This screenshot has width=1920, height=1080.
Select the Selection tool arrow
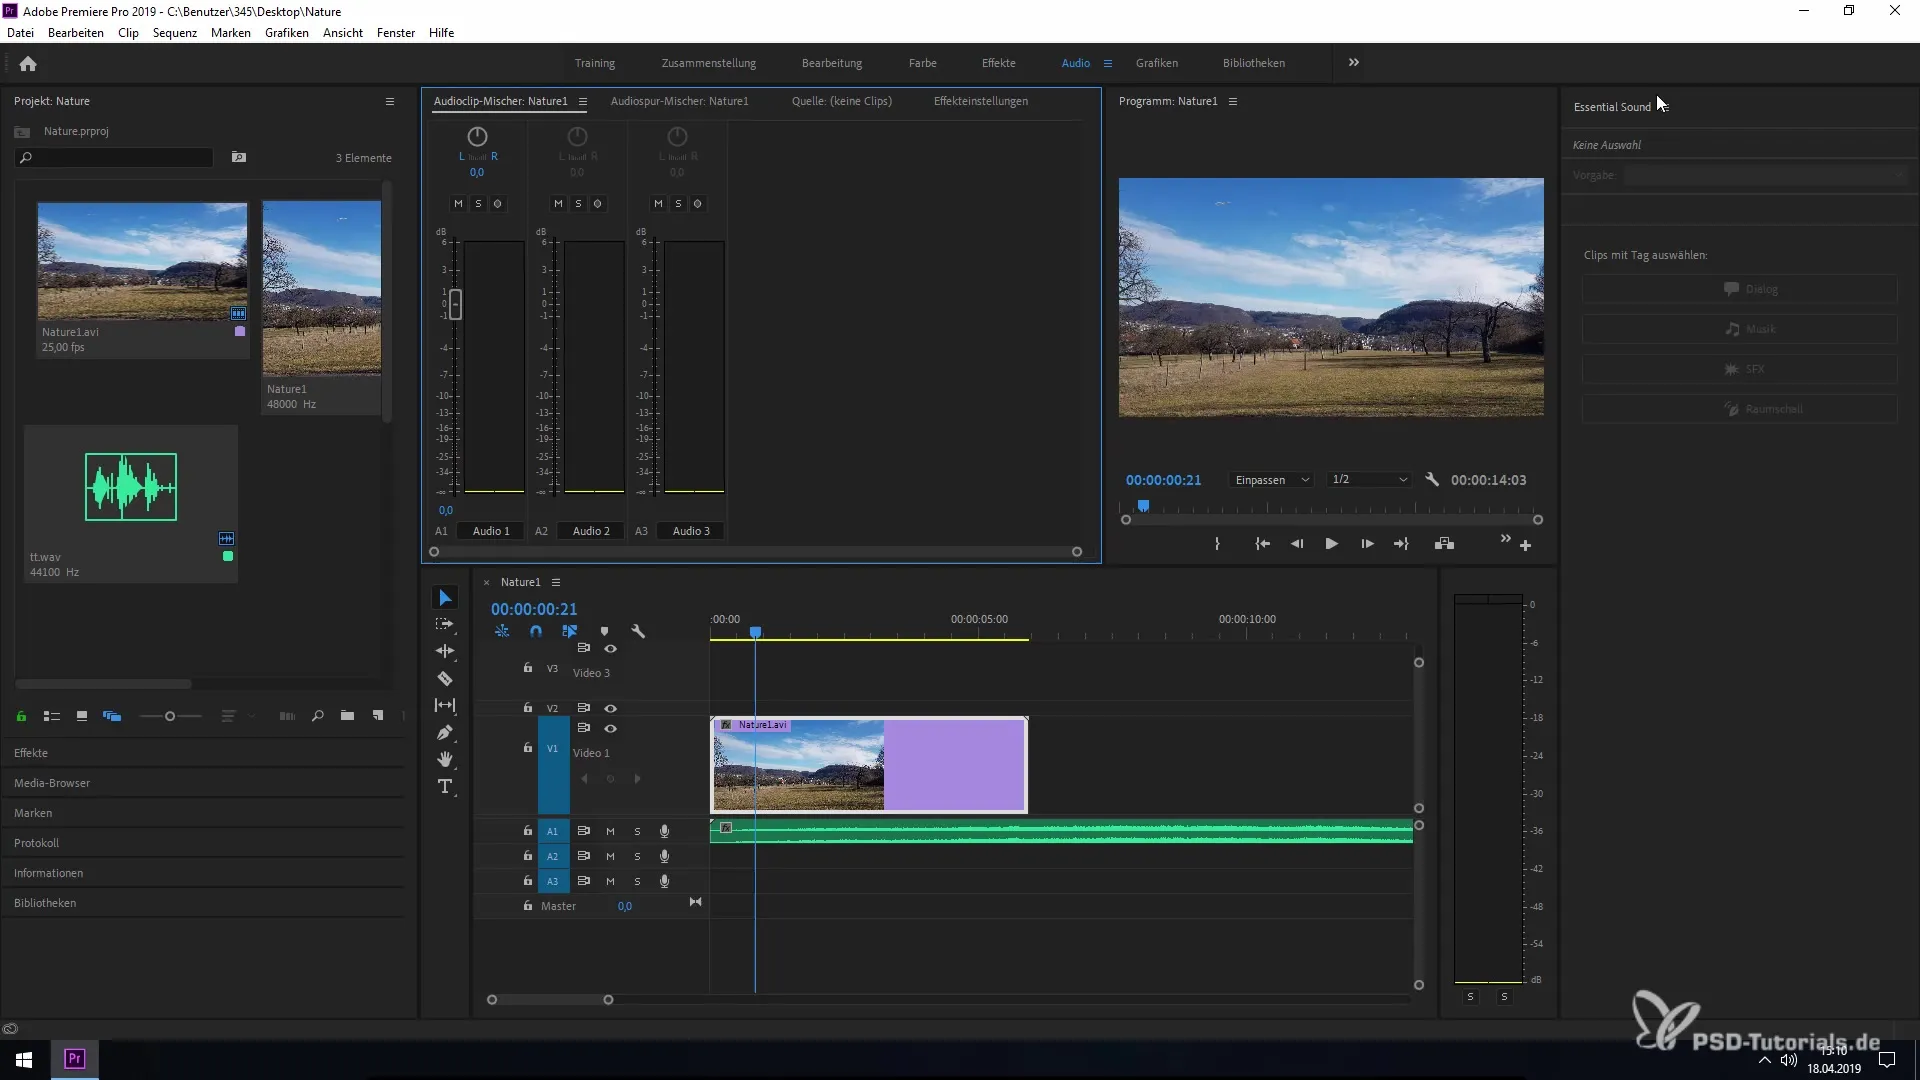tap(445, 598)
